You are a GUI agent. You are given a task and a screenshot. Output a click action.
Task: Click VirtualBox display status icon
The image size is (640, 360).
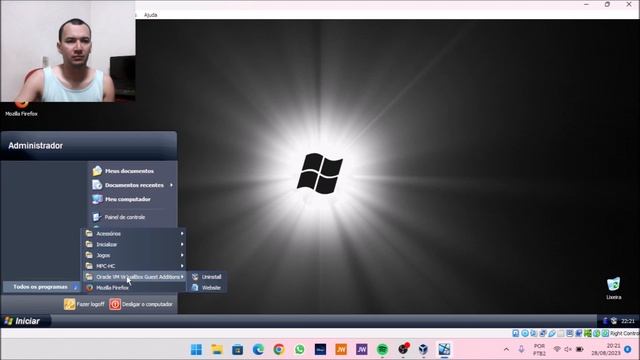570,333
